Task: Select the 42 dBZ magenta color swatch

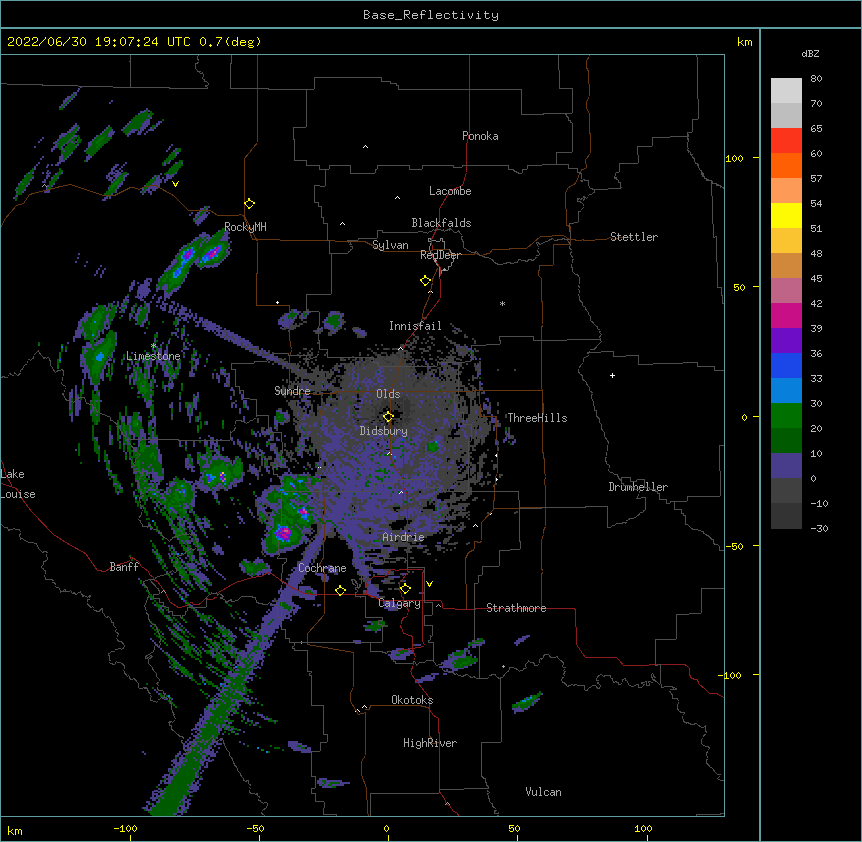Action: (786, 315)
